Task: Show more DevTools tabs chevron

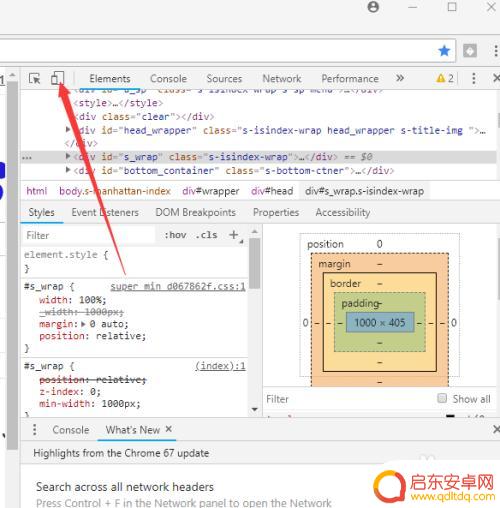Action: (400, 78)
